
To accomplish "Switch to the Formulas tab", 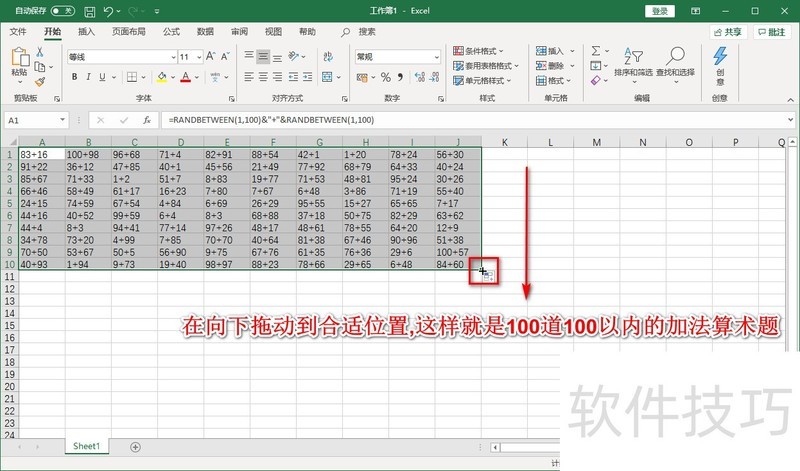I will (171, 32).
